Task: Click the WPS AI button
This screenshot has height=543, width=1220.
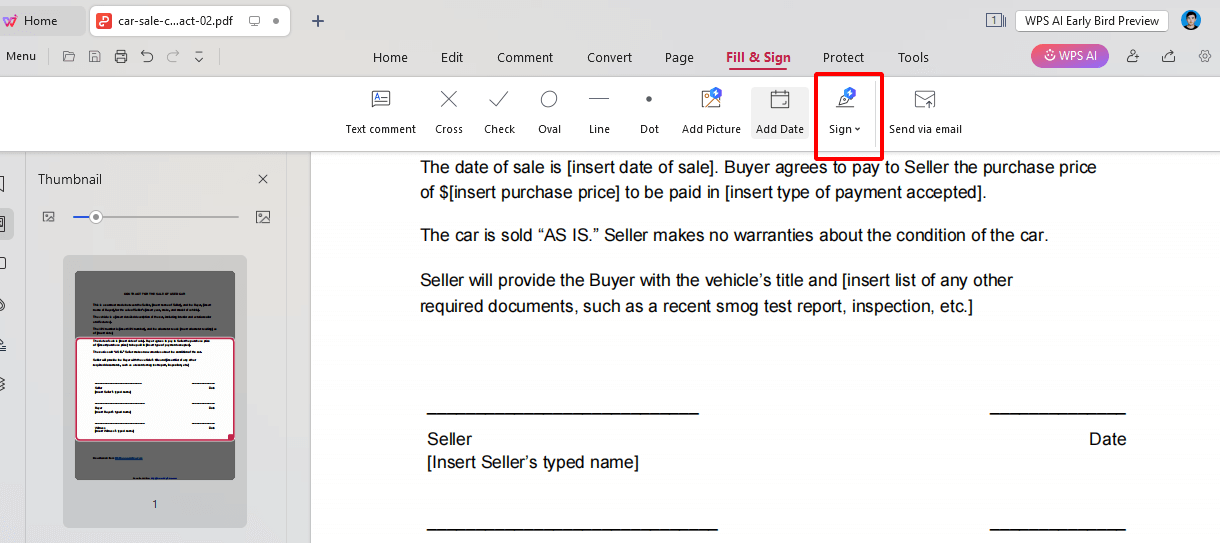Action: [1070, 56]
